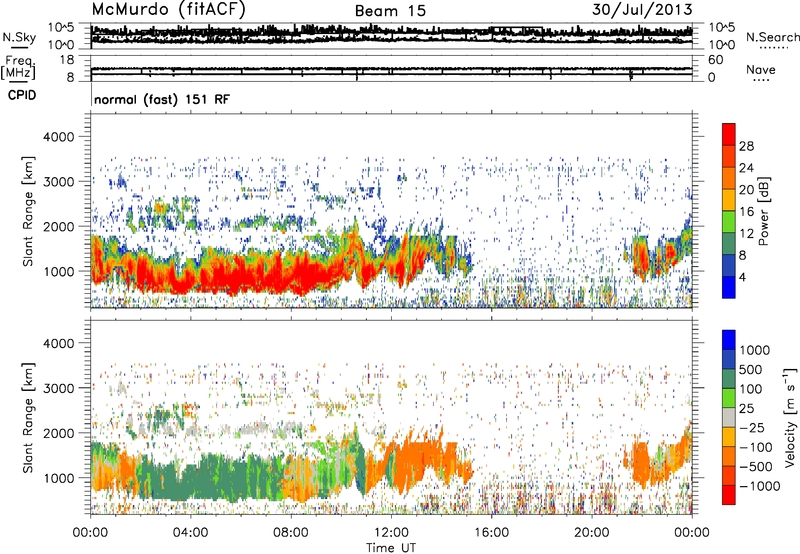
Task: Click the 4 tick on power colorbar
Action: click(742, 277)
